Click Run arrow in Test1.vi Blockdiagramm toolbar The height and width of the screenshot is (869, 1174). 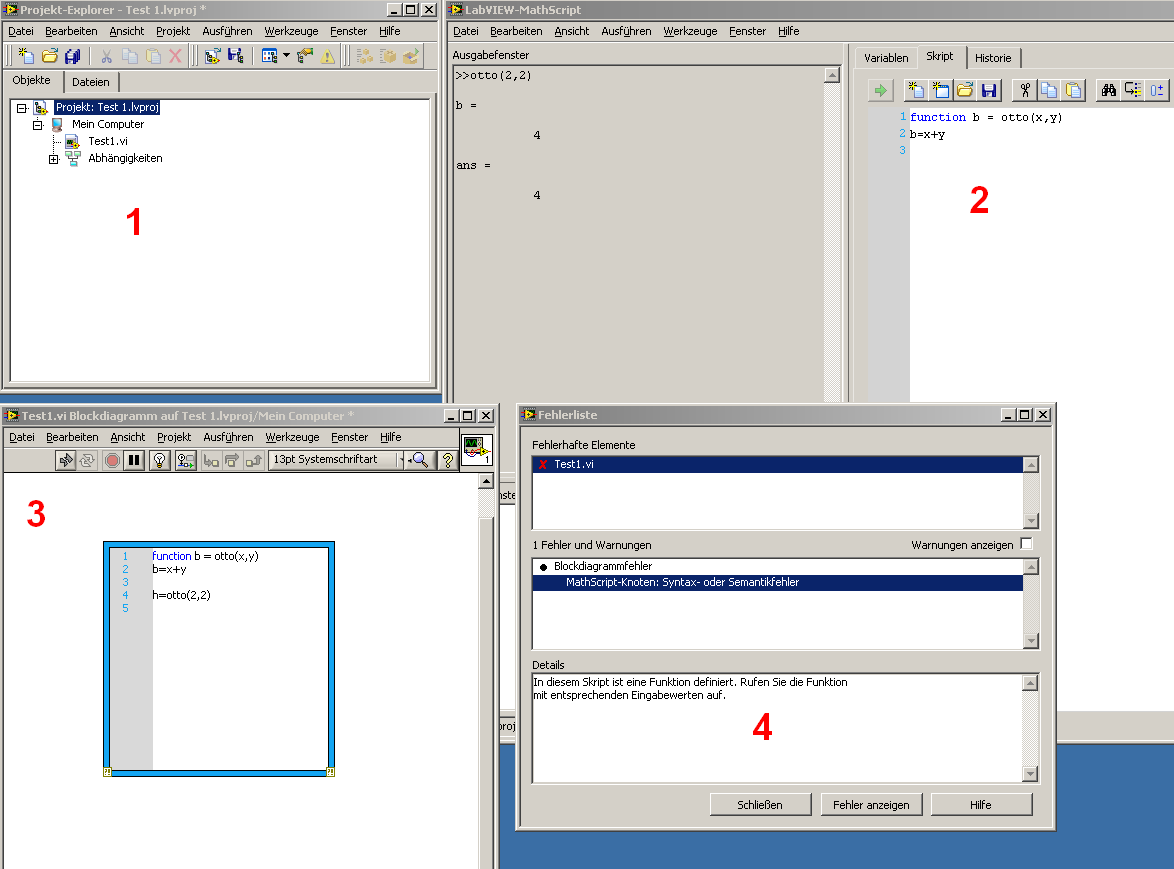[66, 460]
